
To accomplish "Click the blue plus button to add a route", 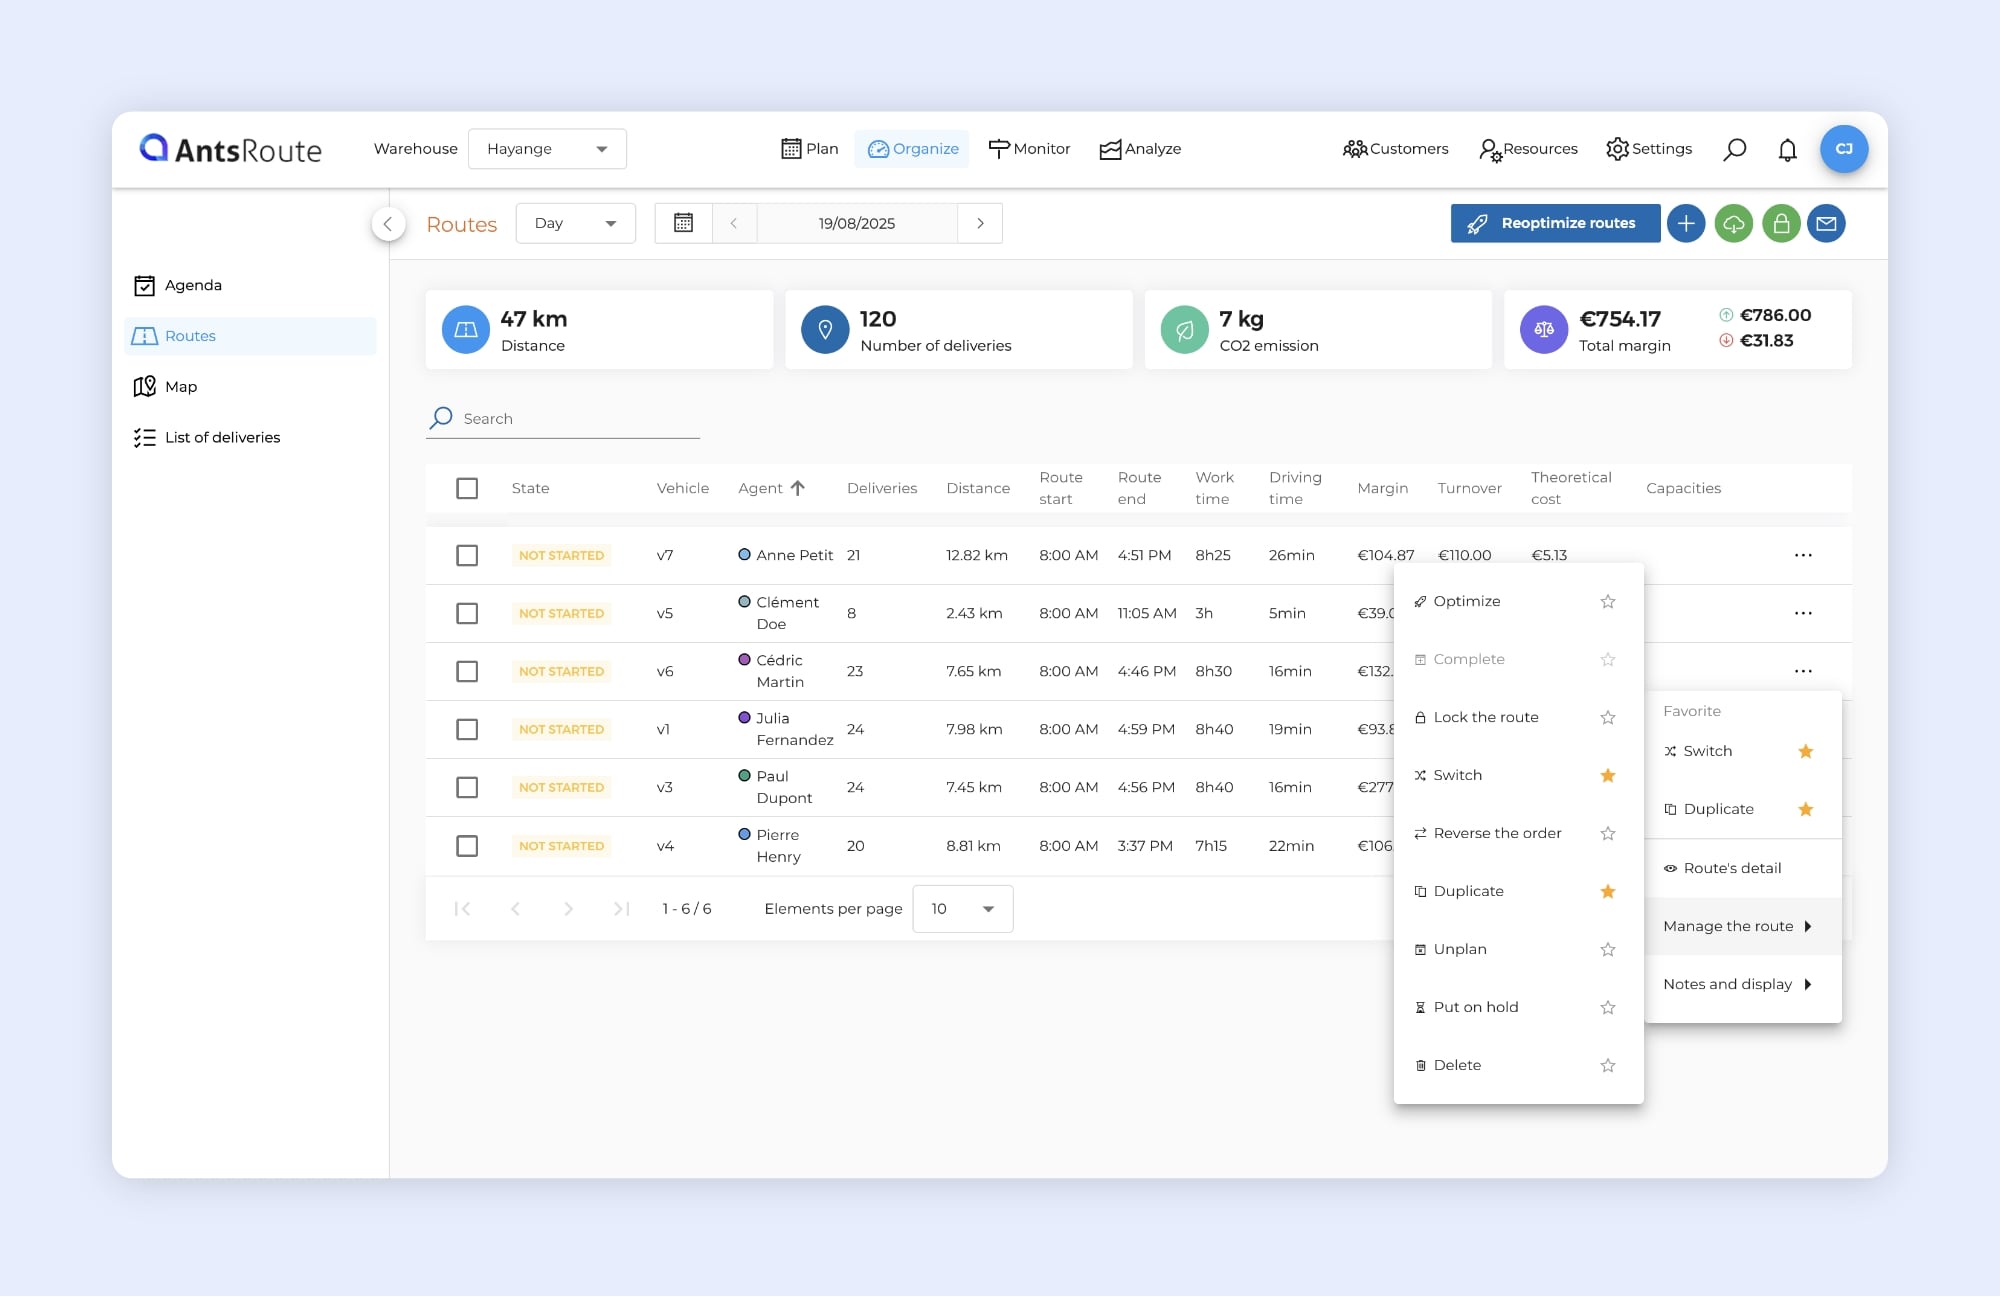I will (x=1686, y=223).
